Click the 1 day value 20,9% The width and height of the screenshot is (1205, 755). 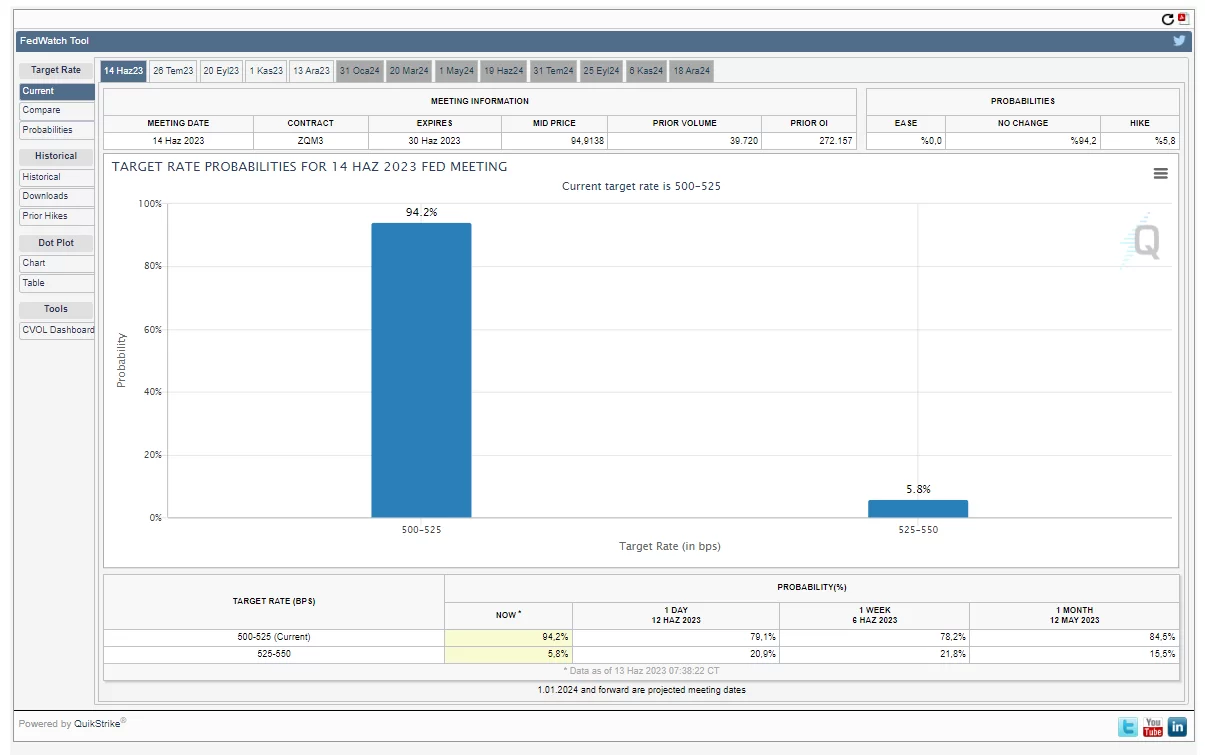coord(676,654)
